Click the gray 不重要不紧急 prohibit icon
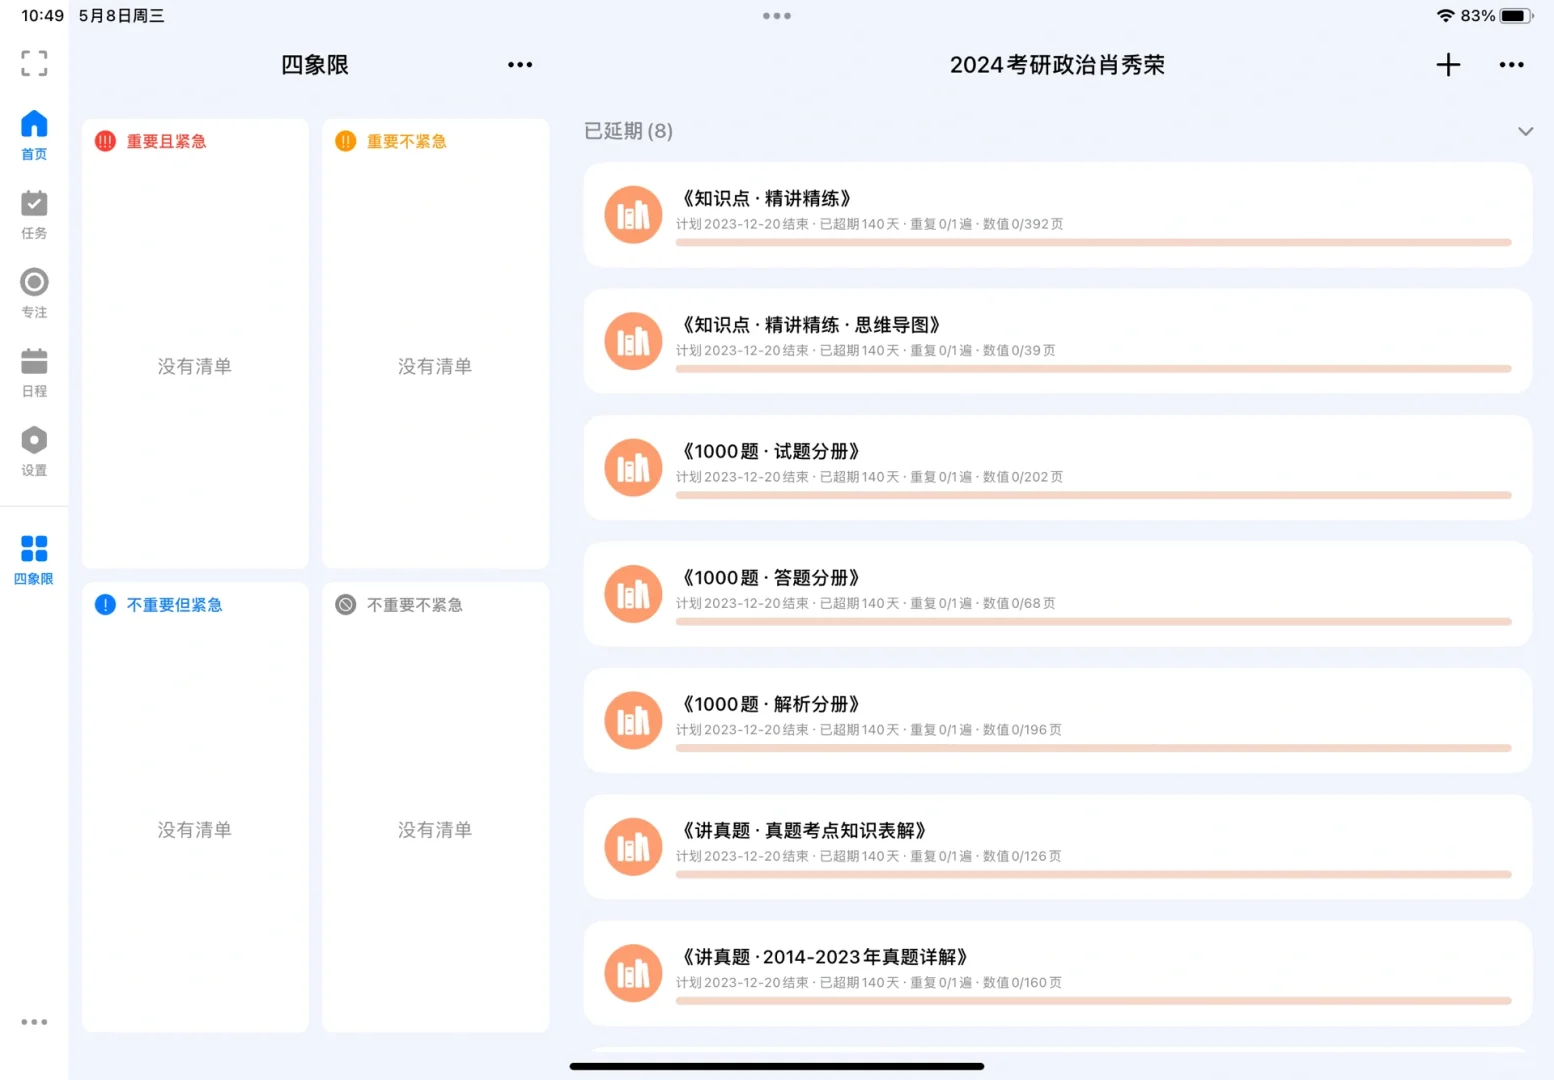This screenshot has width=1554, height=1080. coord(345,604)
